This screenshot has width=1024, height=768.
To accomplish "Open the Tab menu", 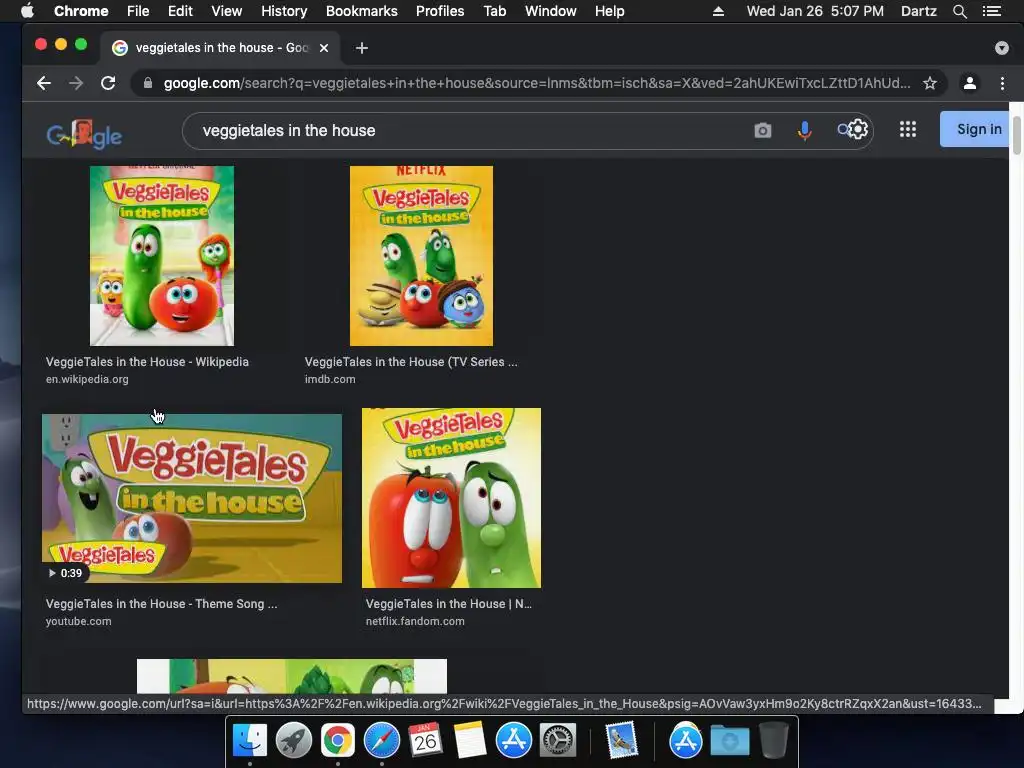I will click(495, 11).
